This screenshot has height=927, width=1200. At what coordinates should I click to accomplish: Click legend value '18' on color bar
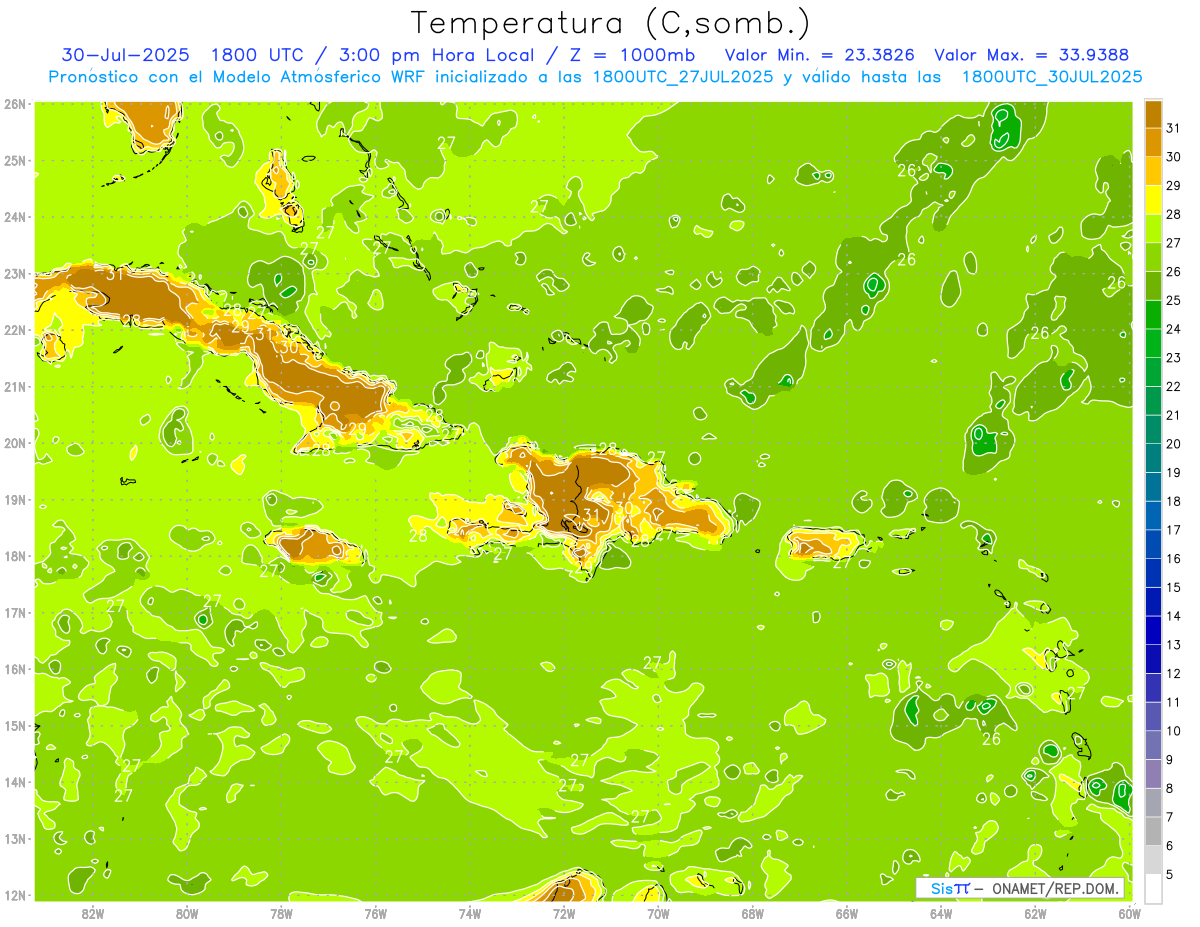pos(1173,501)
